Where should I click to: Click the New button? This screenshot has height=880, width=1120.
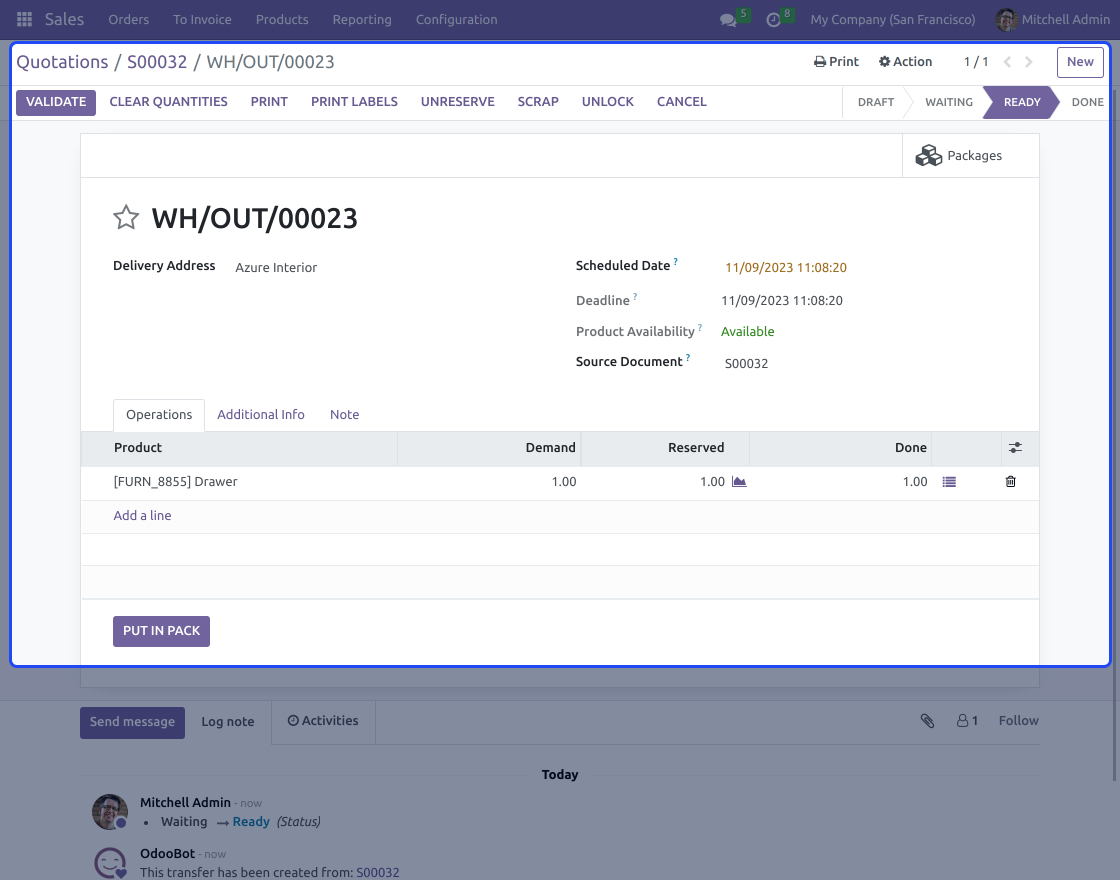pyautogui.click(x=1080, y=62)
